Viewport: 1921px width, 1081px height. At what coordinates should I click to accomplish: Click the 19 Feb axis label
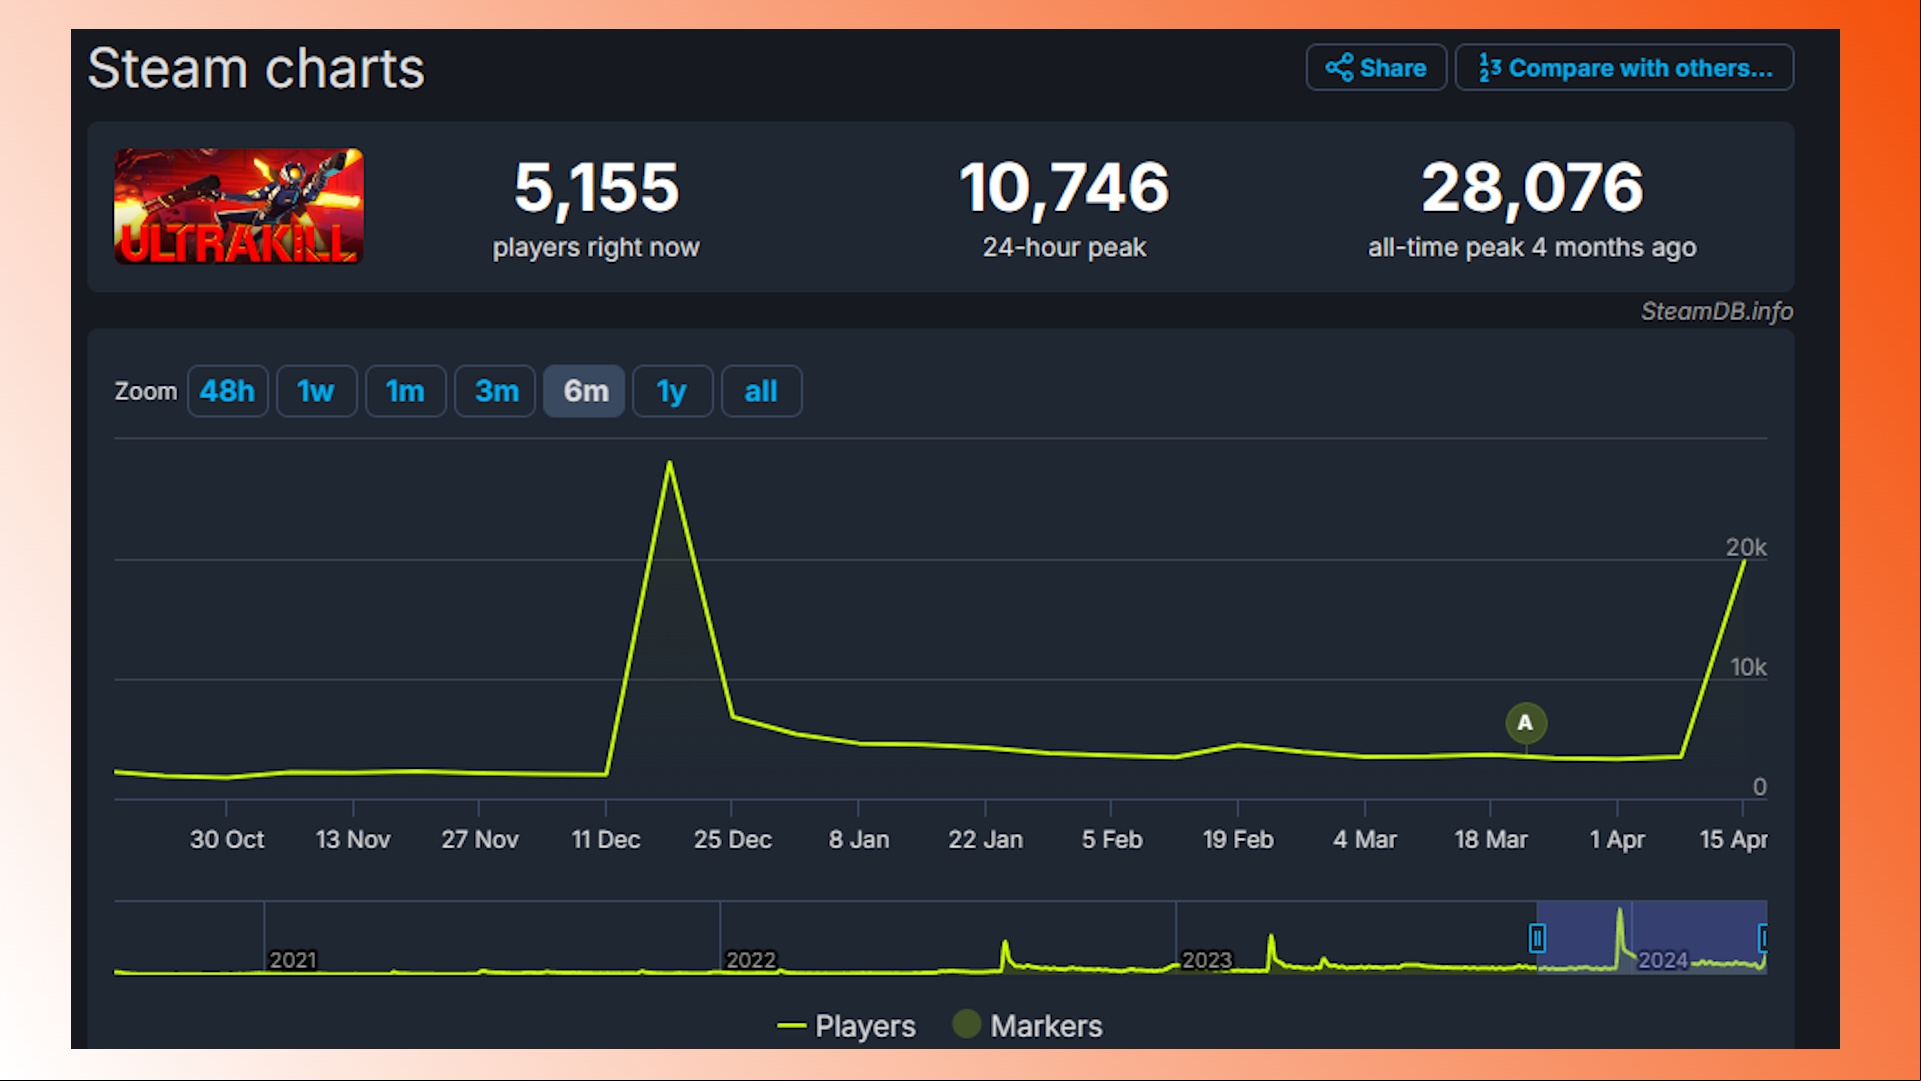click(1238, 840)
